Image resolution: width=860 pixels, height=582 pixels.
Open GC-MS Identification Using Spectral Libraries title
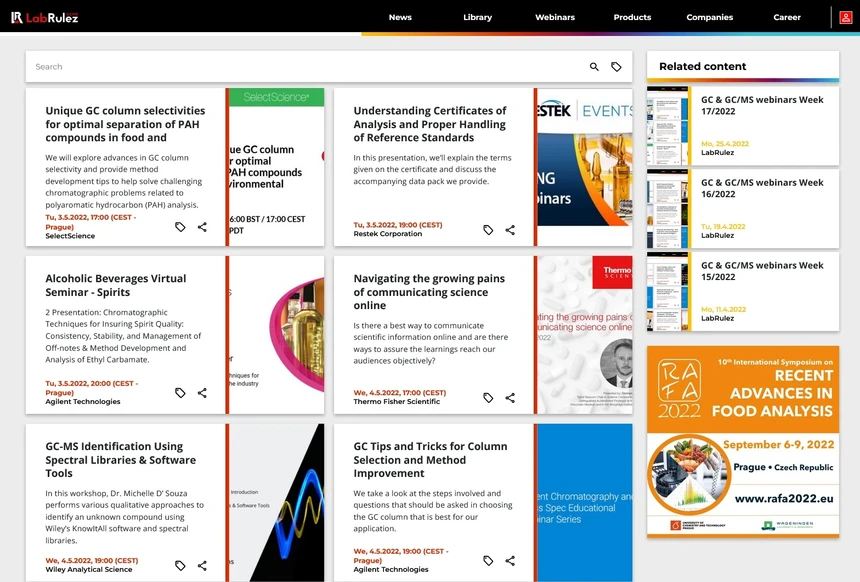point(121,460)
